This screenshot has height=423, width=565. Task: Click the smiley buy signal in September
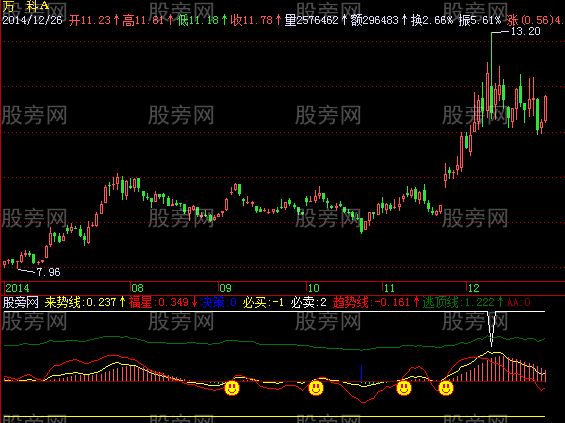point(232,388)
